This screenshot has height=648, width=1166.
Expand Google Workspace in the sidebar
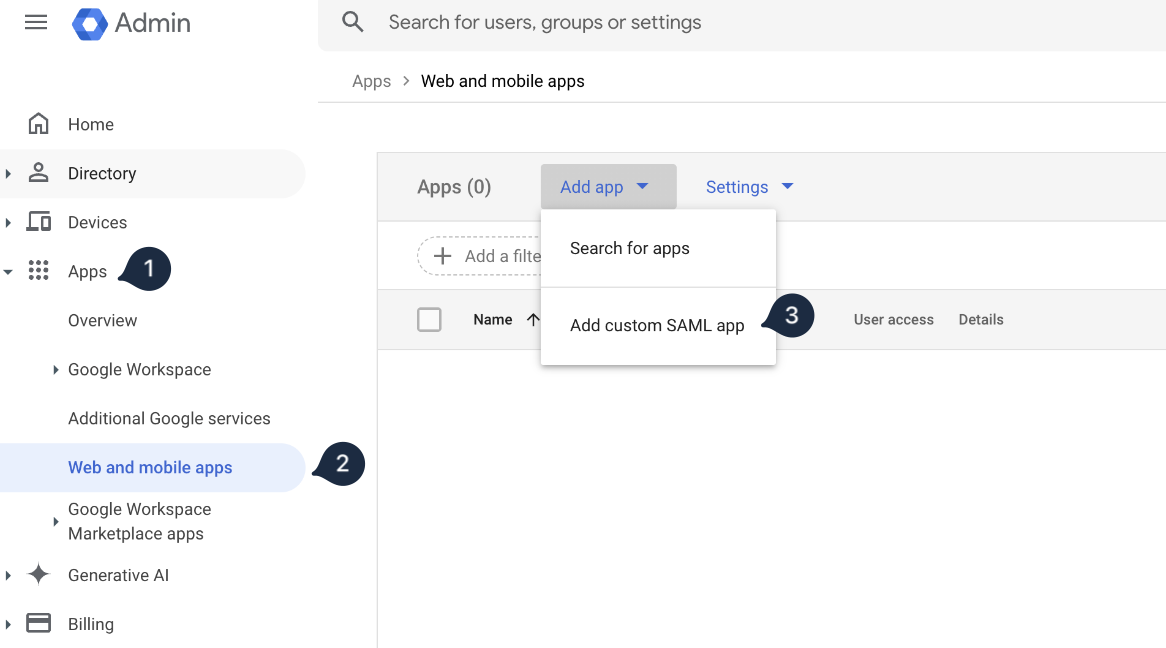55,369
